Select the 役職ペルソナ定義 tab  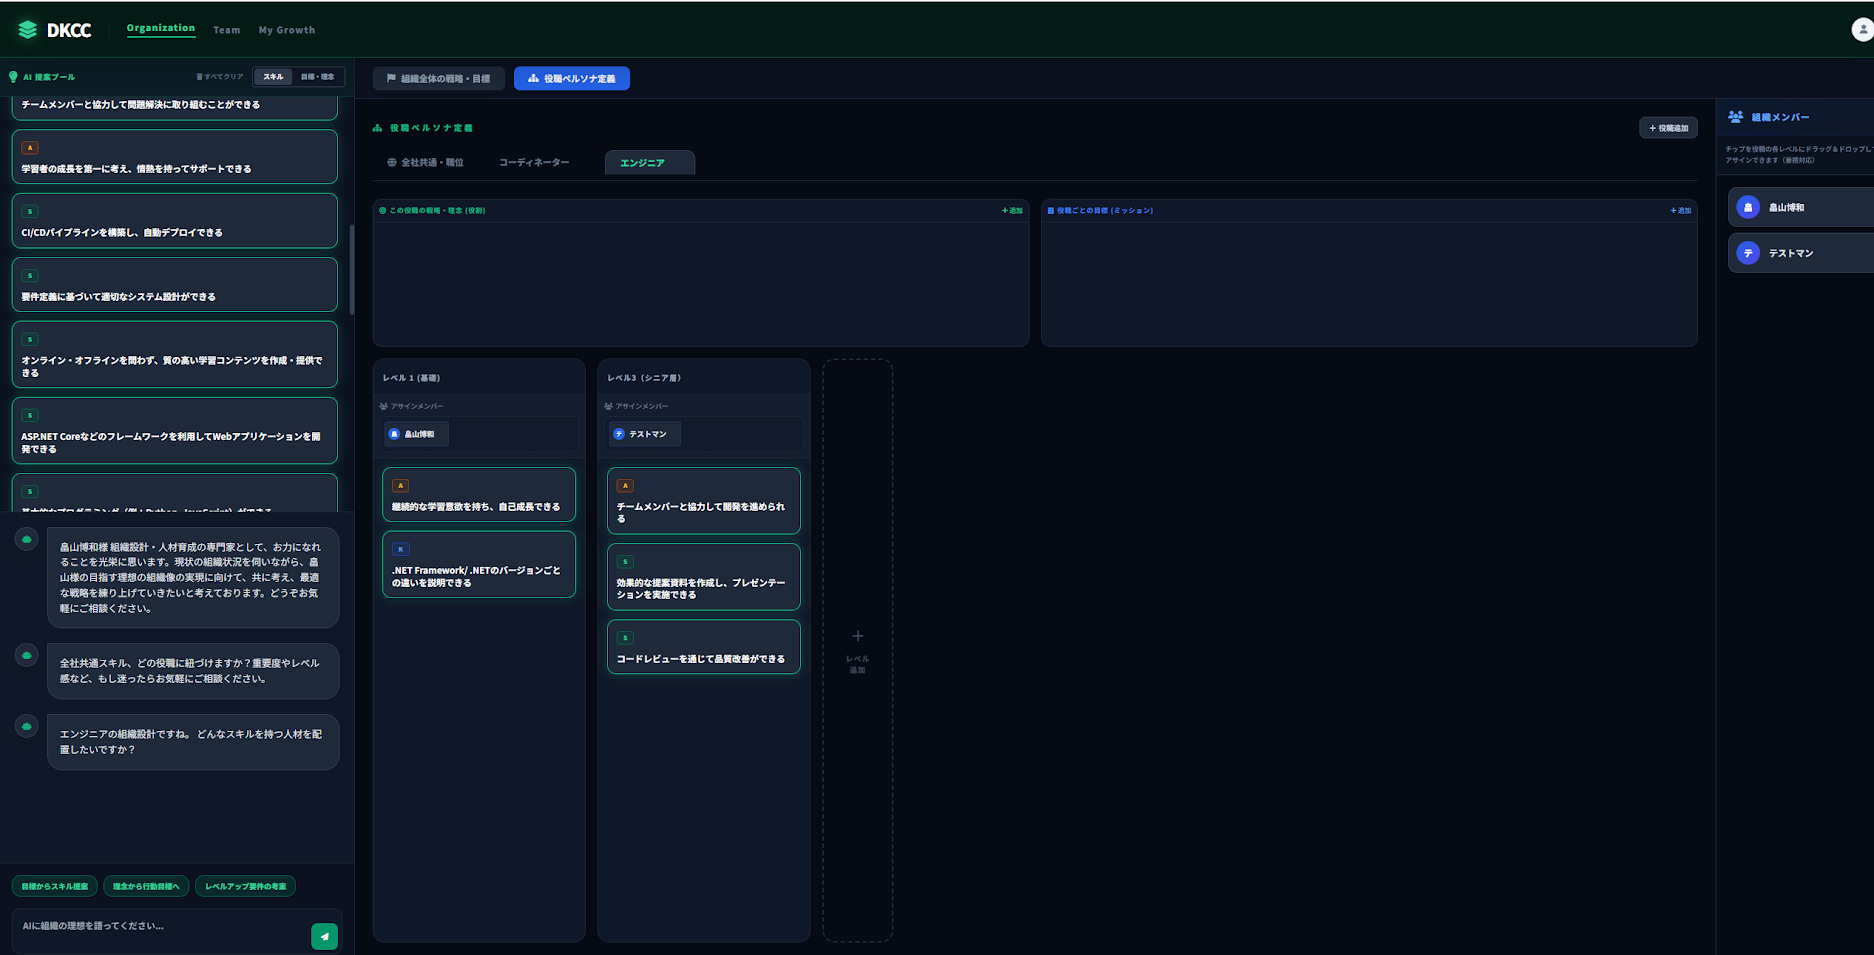pyautogui.click(x=572, y=78)
